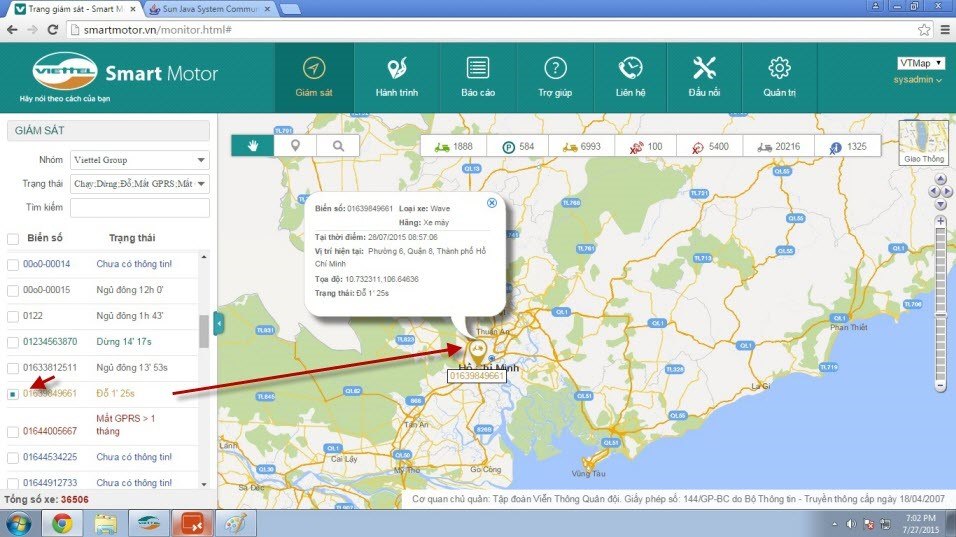
Task: Focus the Tìm kiếm search field
Action: pyautogui.click(x=139, y=207)
